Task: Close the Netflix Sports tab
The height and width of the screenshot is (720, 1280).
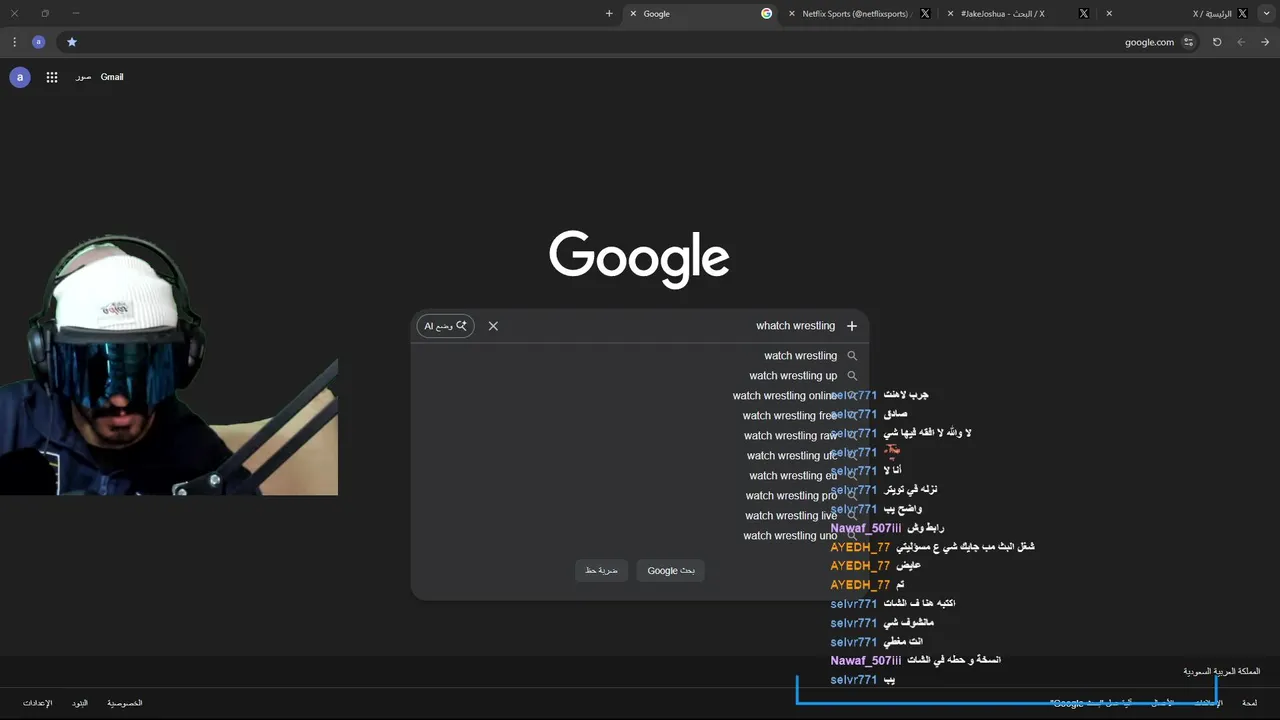Action: click(x=792, y=14)
